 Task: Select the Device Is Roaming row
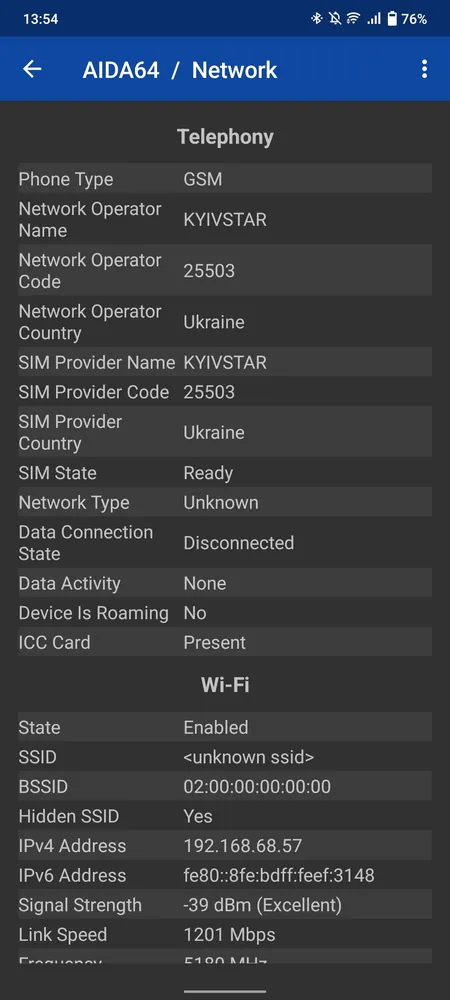tap(225, 613)
